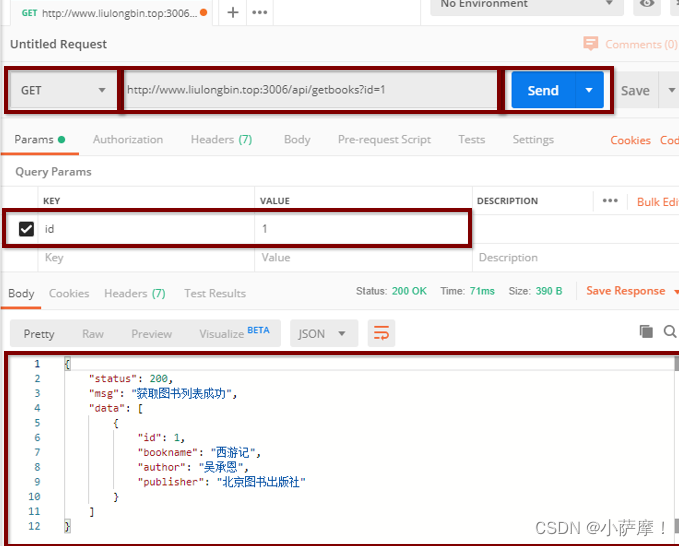Expand the Send button dropdown arrow
The image size is (679, 546).
pyautogui.click(x=589, y=90)
